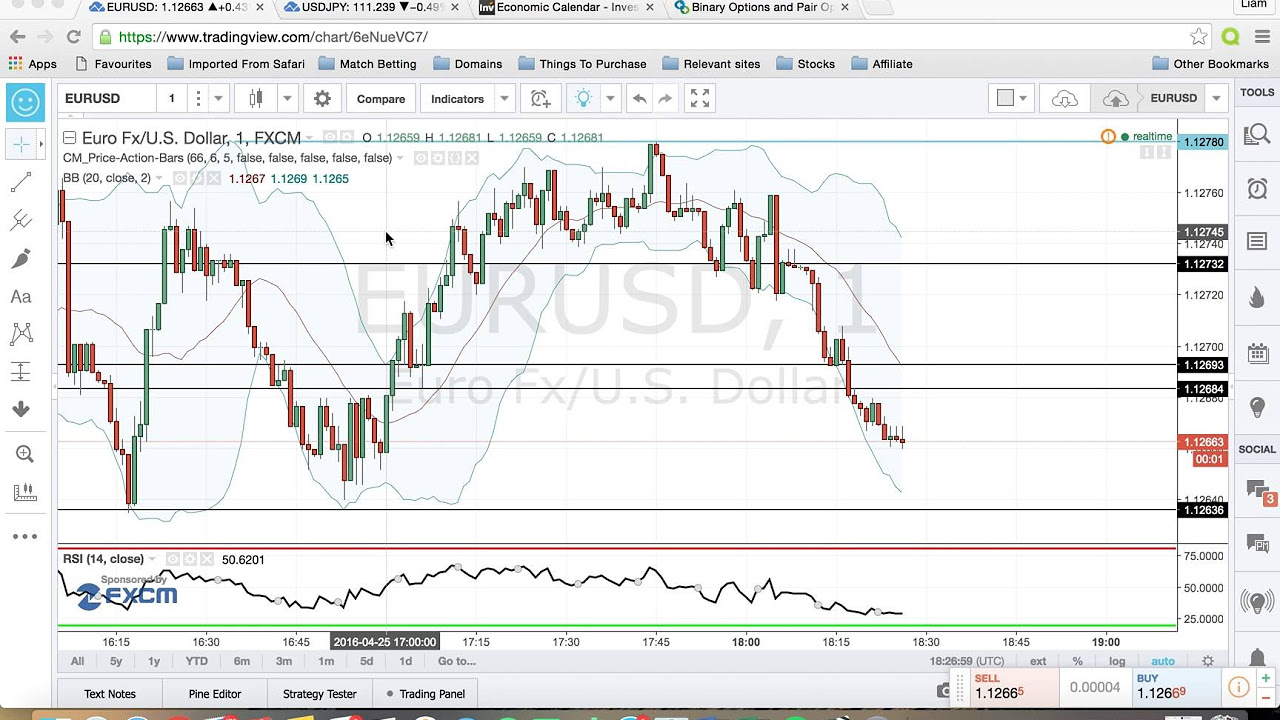The height and width of the screenshot is (720, 1280).
Task: Toggle visibility of CM_Price-Action-Bars indicator
Action: click(x=421, y=158)
